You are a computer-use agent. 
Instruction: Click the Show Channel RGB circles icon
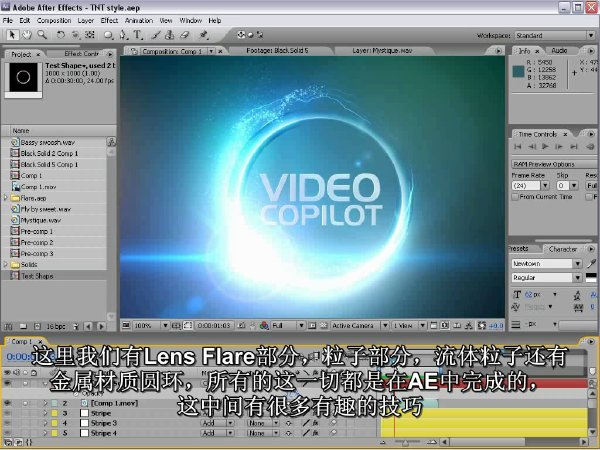click(264, 326)
